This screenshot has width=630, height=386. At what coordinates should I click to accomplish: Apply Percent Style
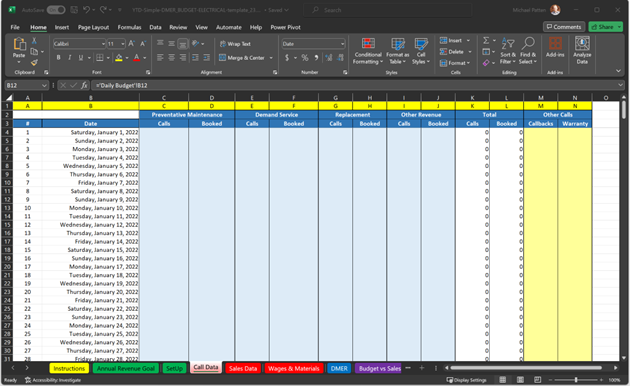click(x=305, y=57)
